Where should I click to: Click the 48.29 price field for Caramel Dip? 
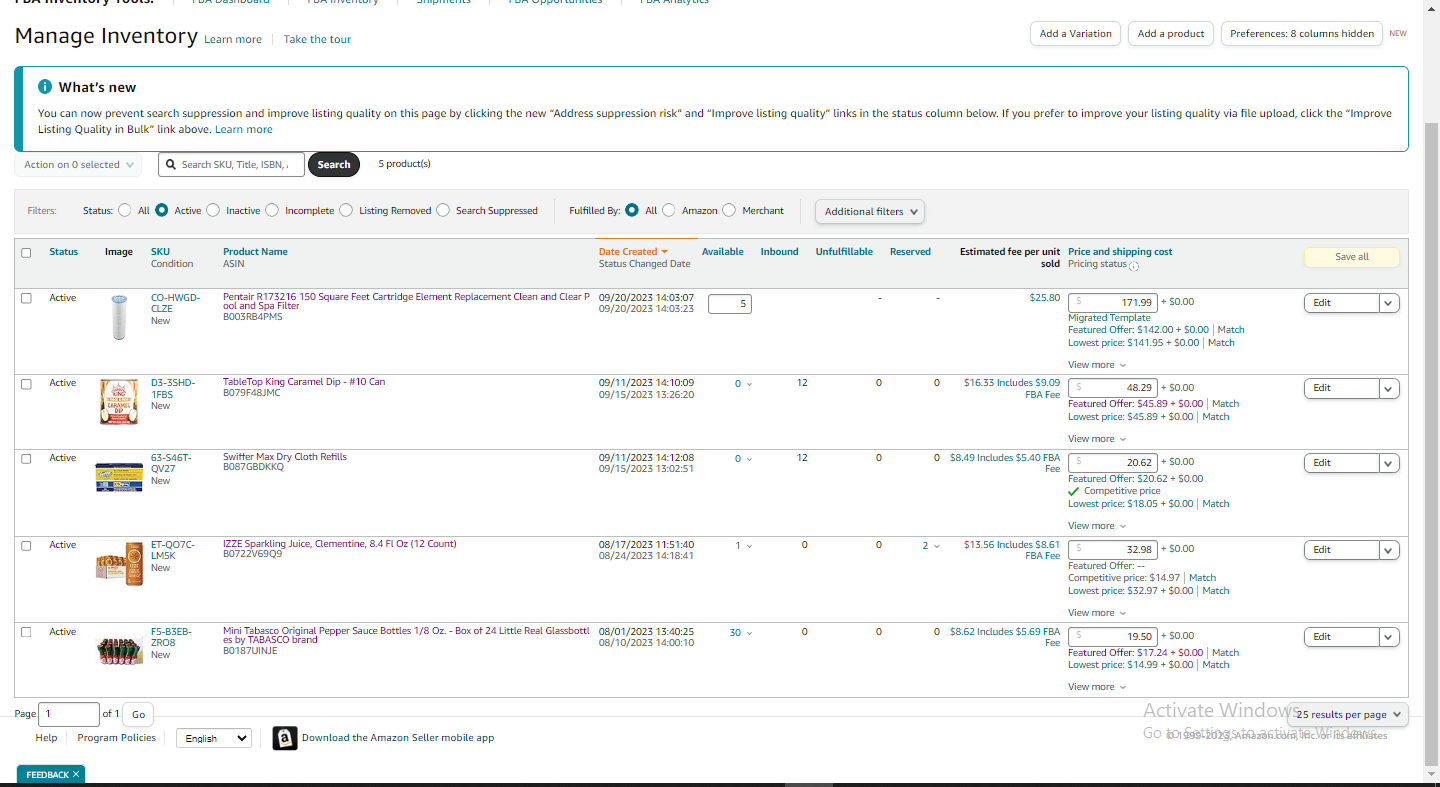coord(1113,388)
